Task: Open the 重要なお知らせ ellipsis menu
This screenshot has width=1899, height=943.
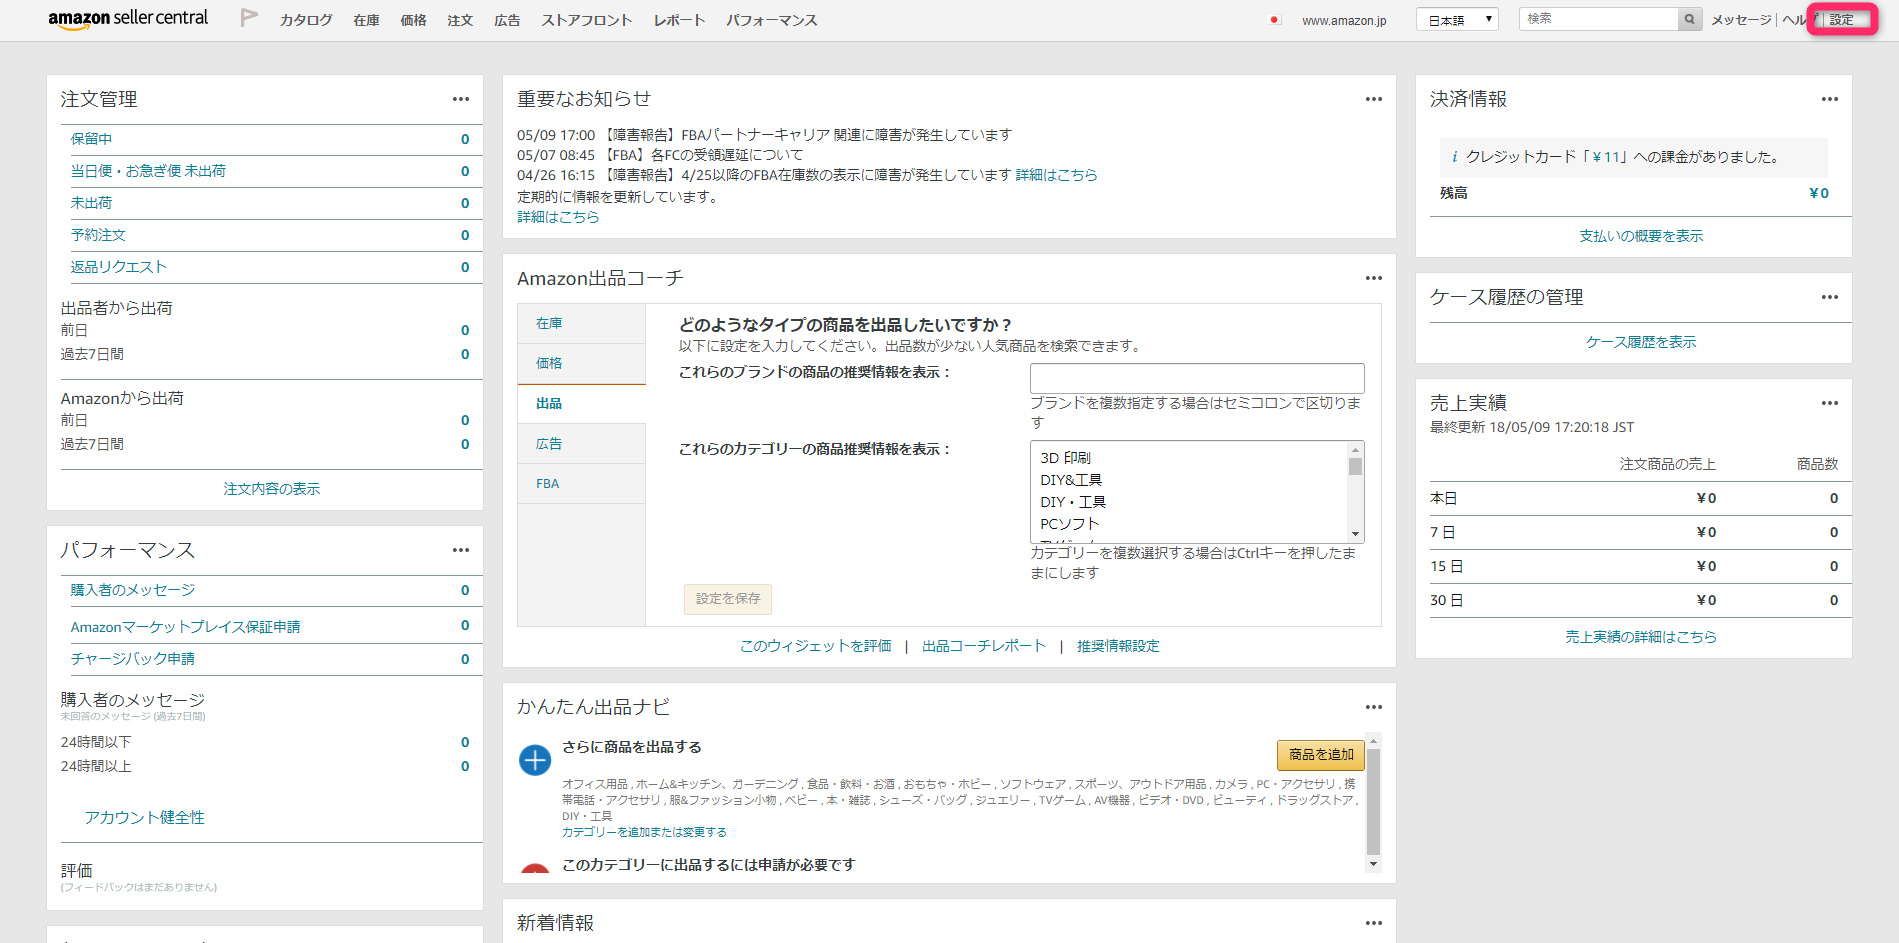Action: pos(1373,99)
